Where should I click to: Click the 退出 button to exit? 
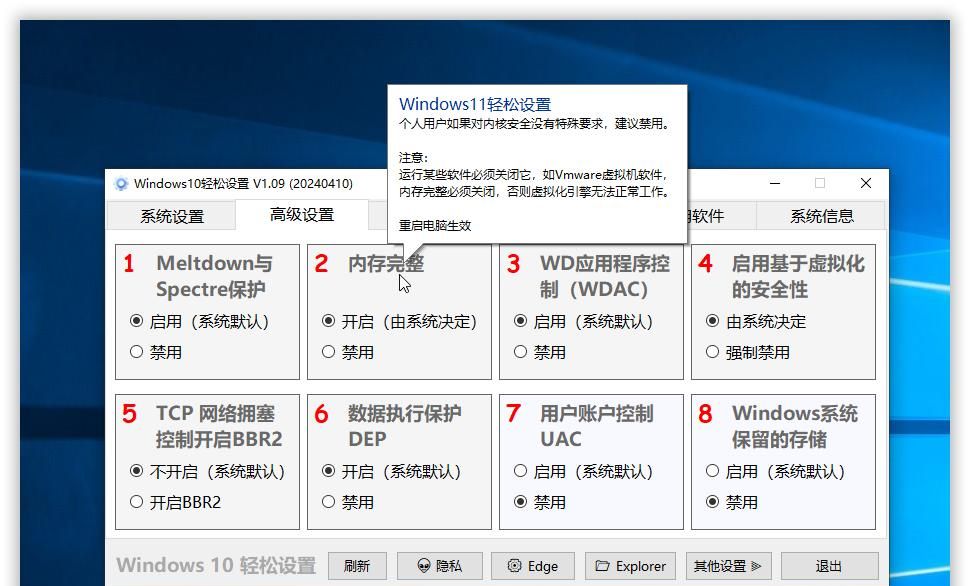pos(830,565)
